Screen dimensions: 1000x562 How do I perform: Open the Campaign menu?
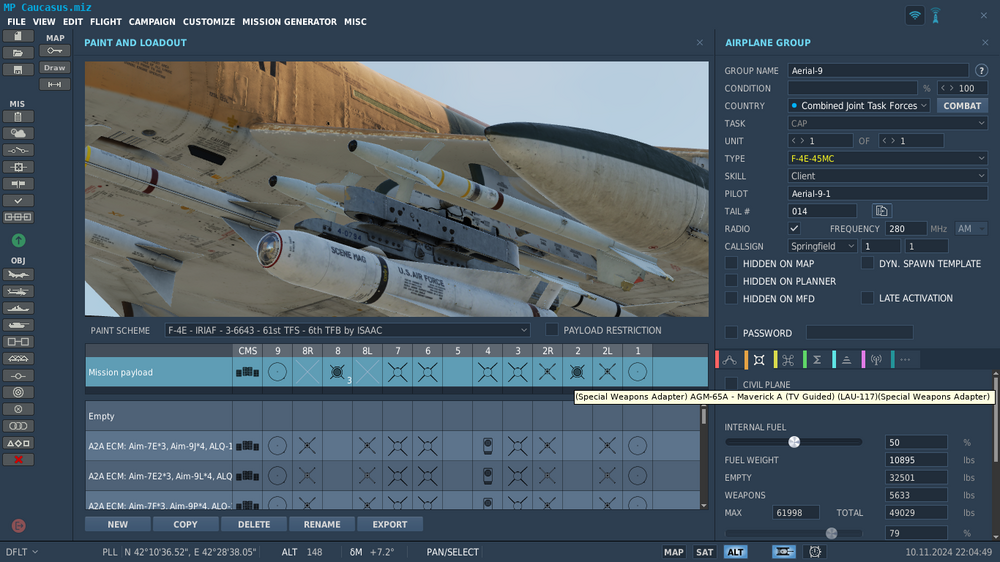152,22
